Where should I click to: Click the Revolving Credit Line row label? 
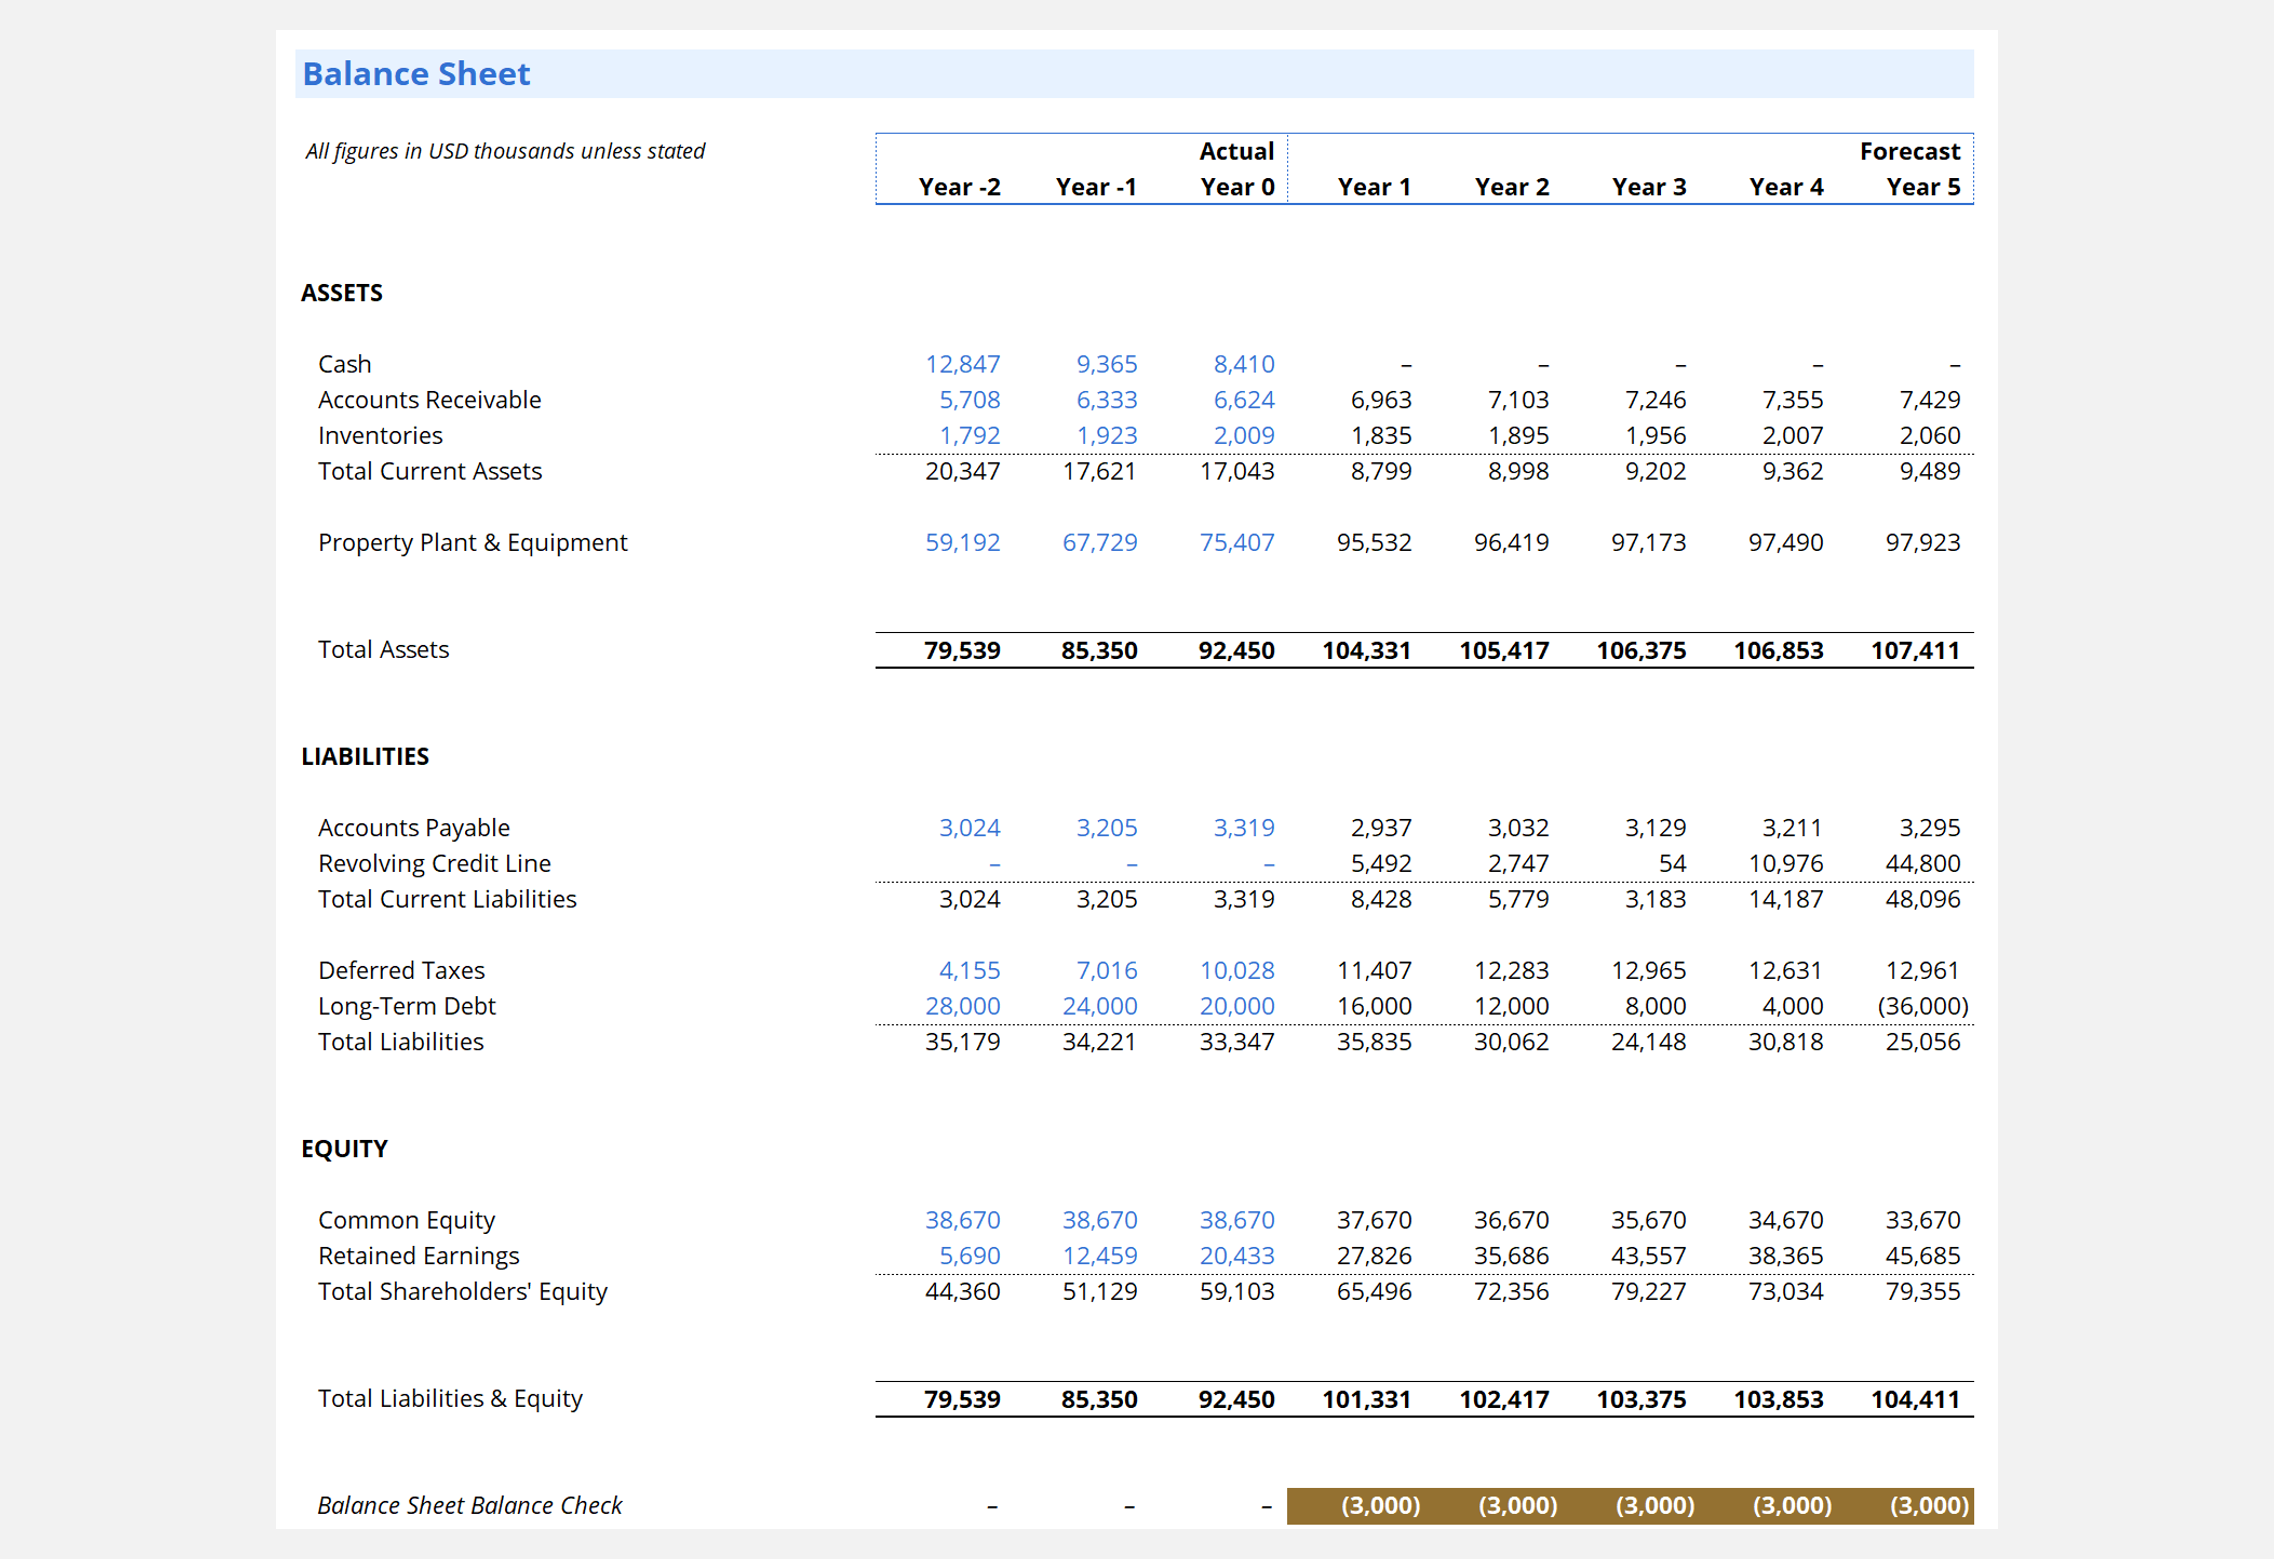(434, 863)
